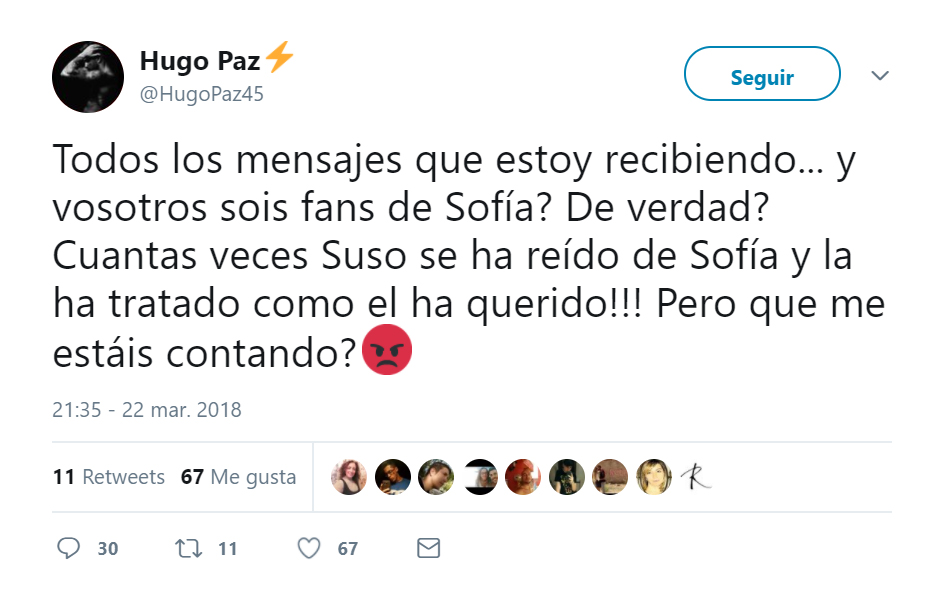Image resolution: width=945 pixels, height=598 pixels.
Task: Like the tweet with the heart icon
Action: click(310, 548)
